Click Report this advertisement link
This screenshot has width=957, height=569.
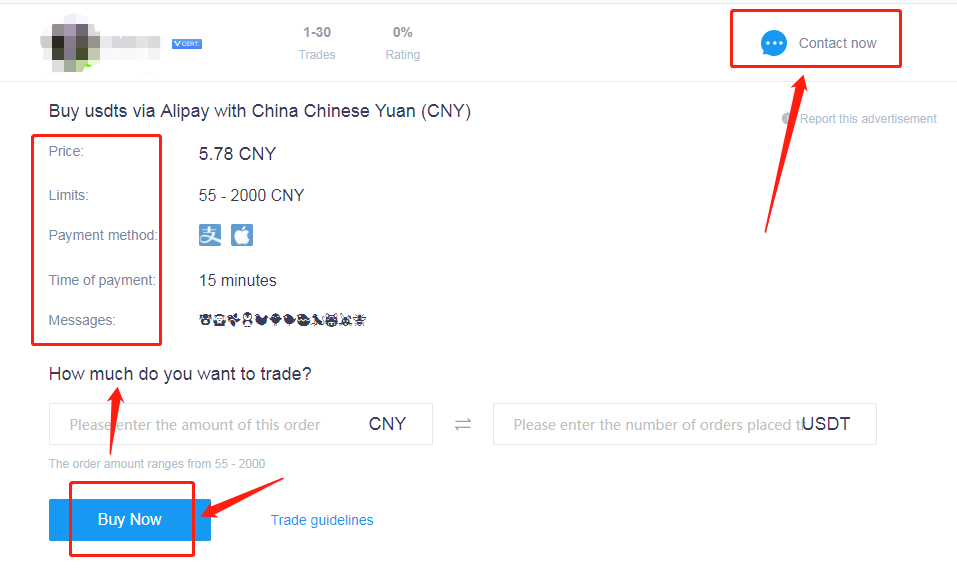point(868,118)
